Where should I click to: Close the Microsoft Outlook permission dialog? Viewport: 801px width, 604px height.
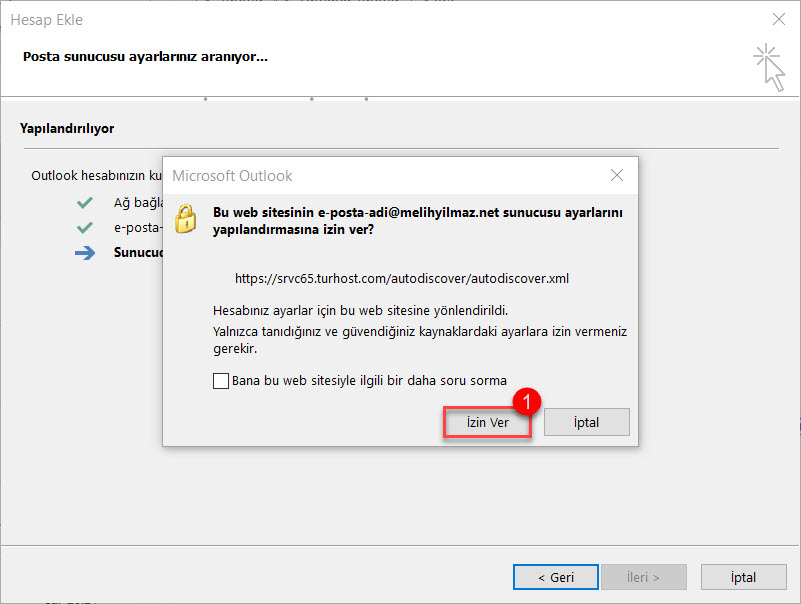(x=617, y=176)
